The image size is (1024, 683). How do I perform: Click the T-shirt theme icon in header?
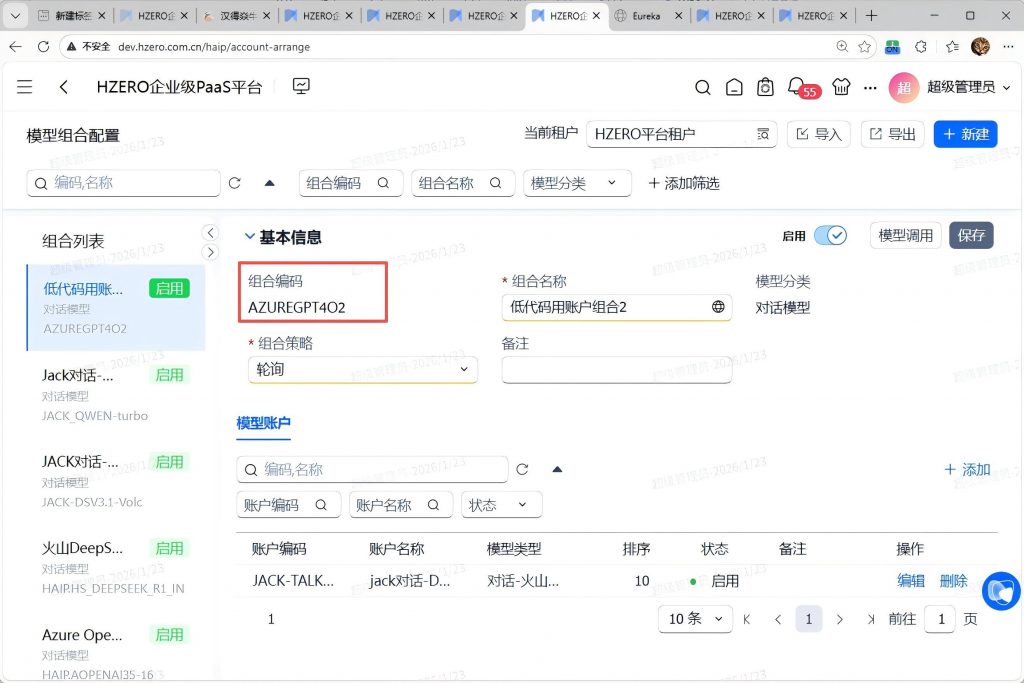(x=840, y=87)
